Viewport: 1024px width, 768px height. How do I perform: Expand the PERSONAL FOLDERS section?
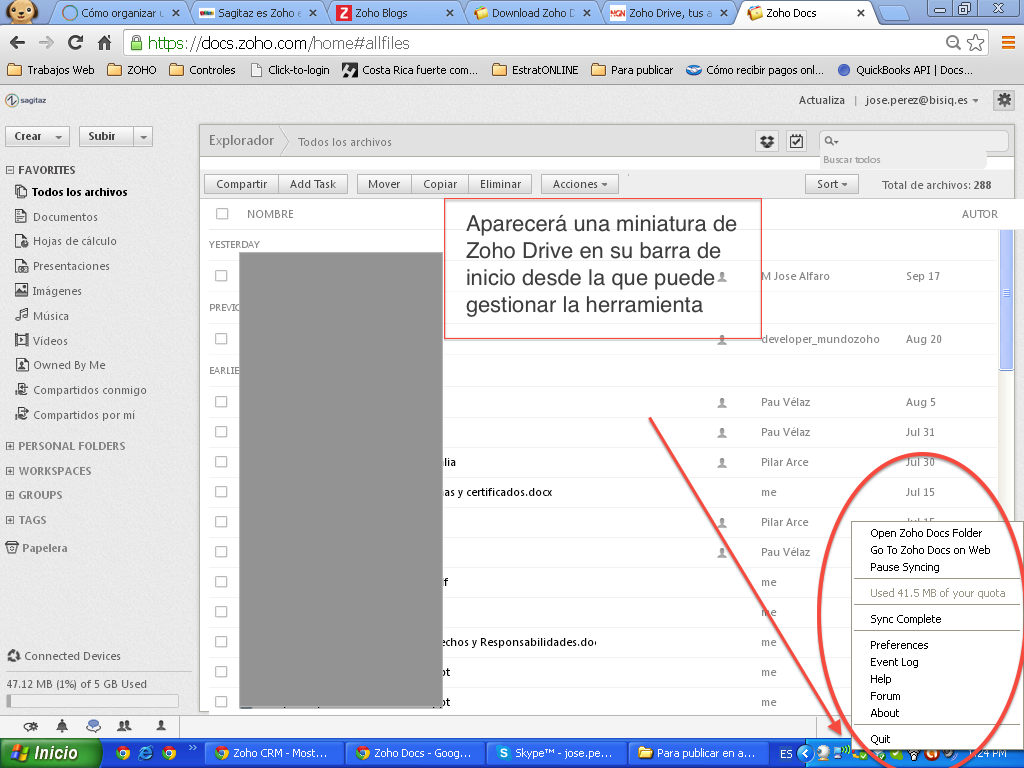(71, 446)
